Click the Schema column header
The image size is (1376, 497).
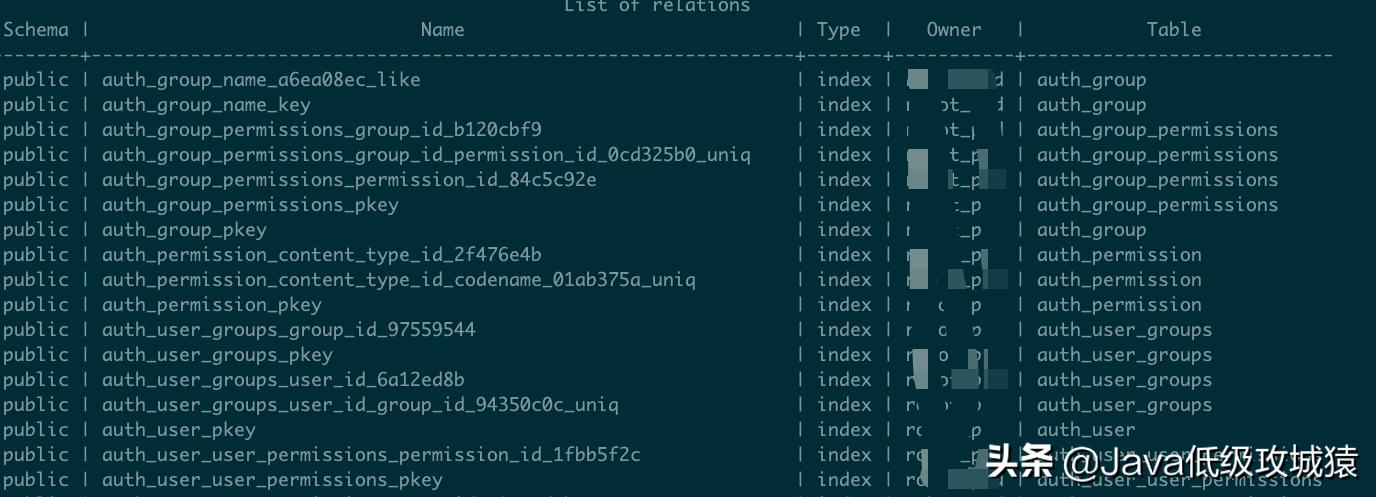point(35,30)
